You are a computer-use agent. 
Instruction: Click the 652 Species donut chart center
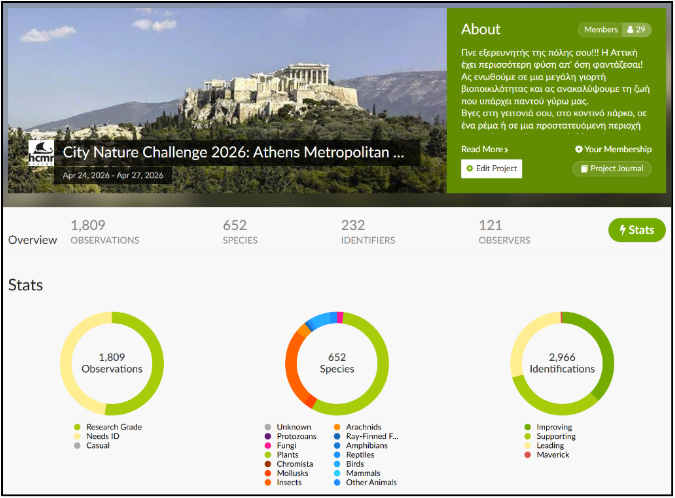coord(337,363)
